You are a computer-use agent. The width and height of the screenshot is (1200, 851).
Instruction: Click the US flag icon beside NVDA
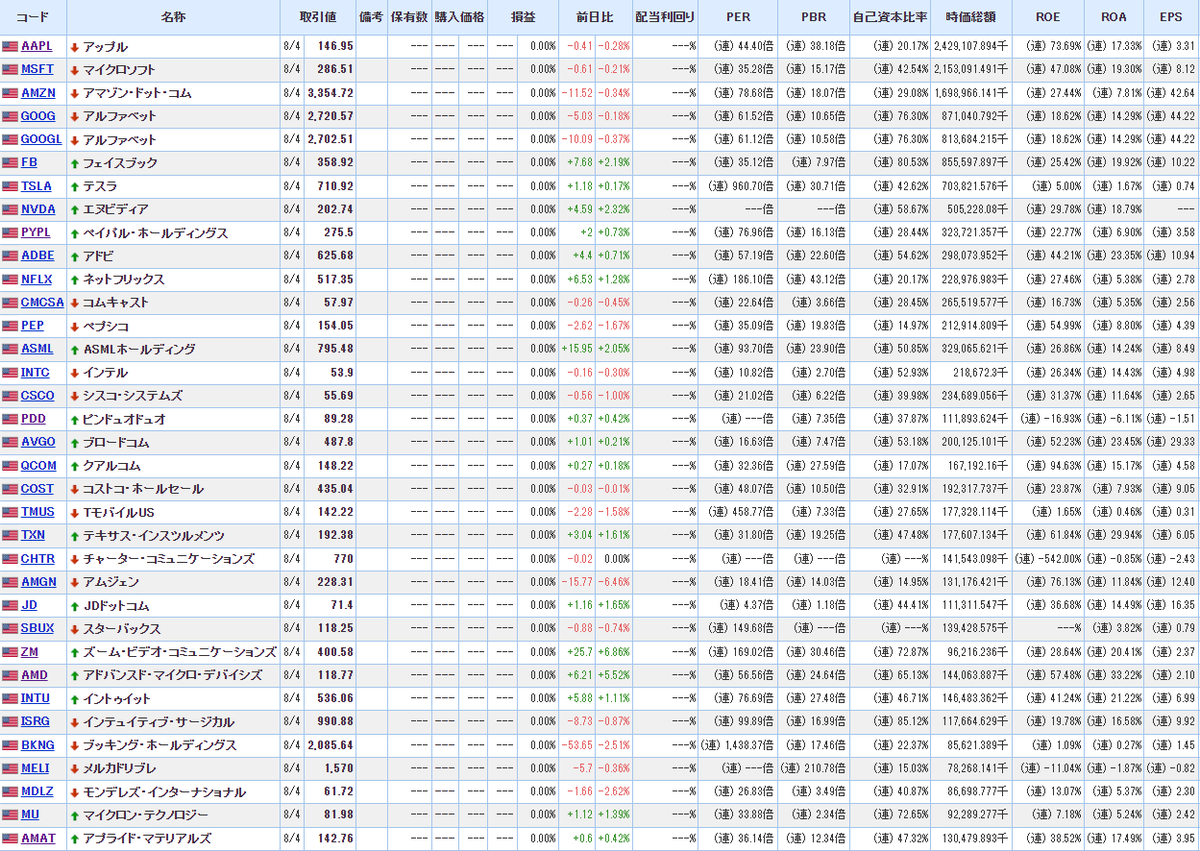10,209
